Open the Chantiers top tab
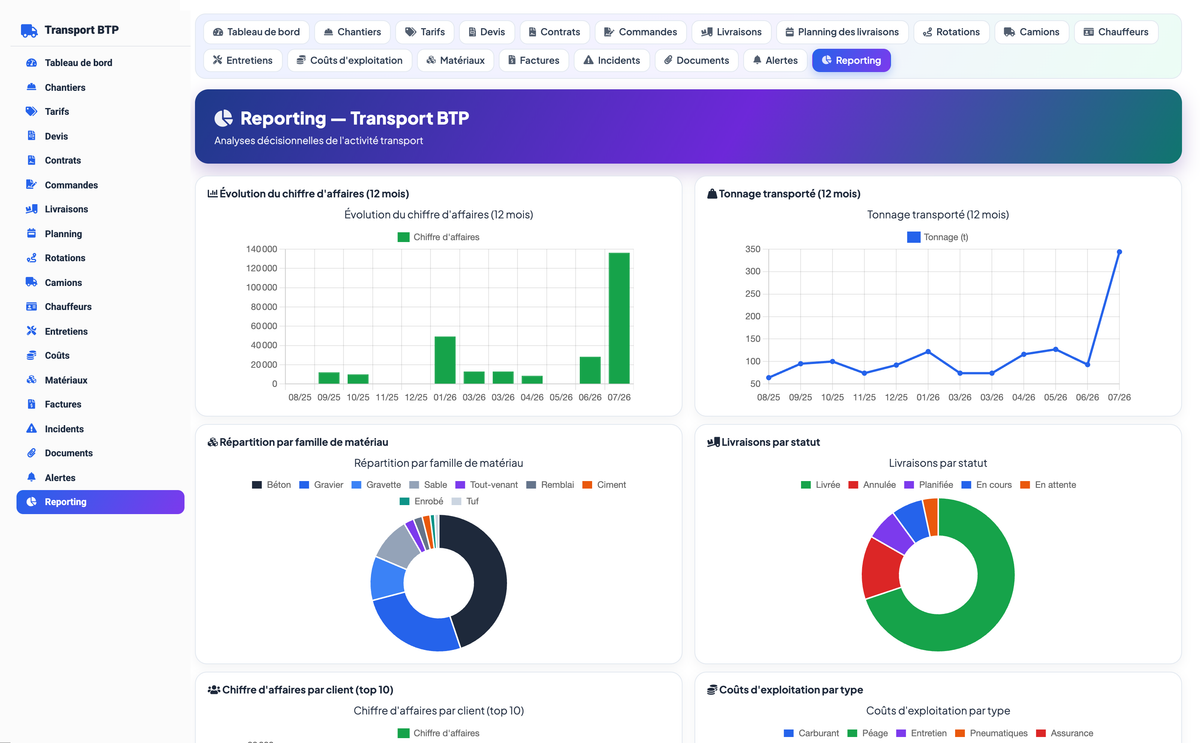Viewport: 1200px width, 743px height. pos(352,32)
